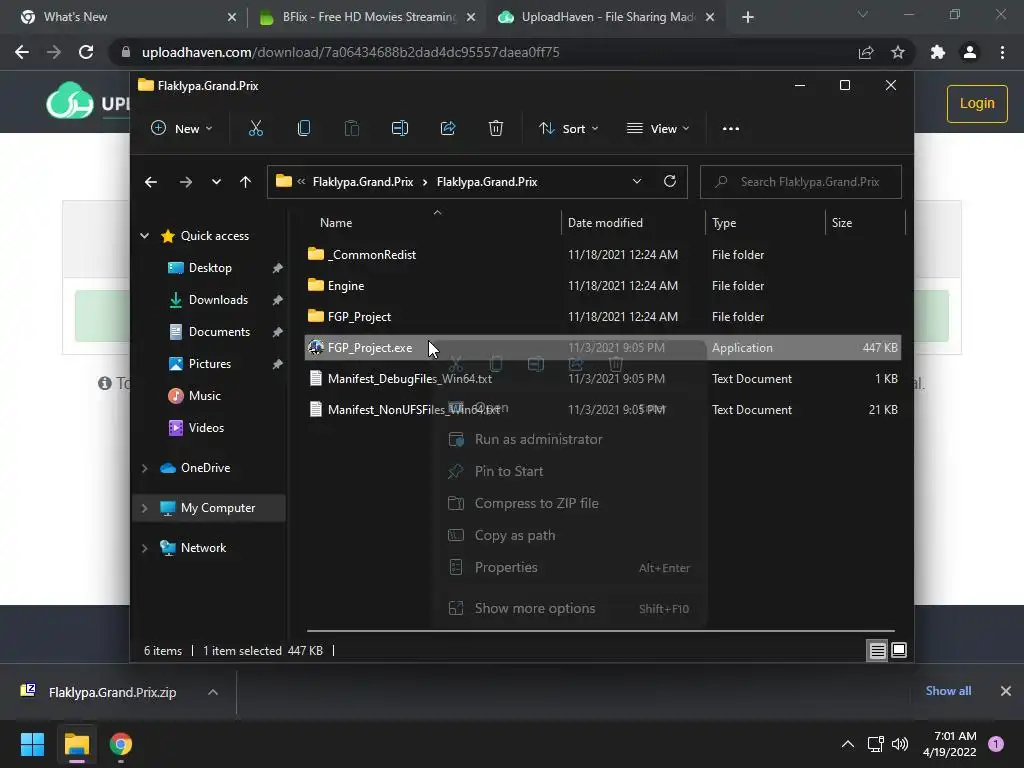Click the File Explorer taskbar icon
The width and height of the screenshot is (1024, 768).
(76, 744)
